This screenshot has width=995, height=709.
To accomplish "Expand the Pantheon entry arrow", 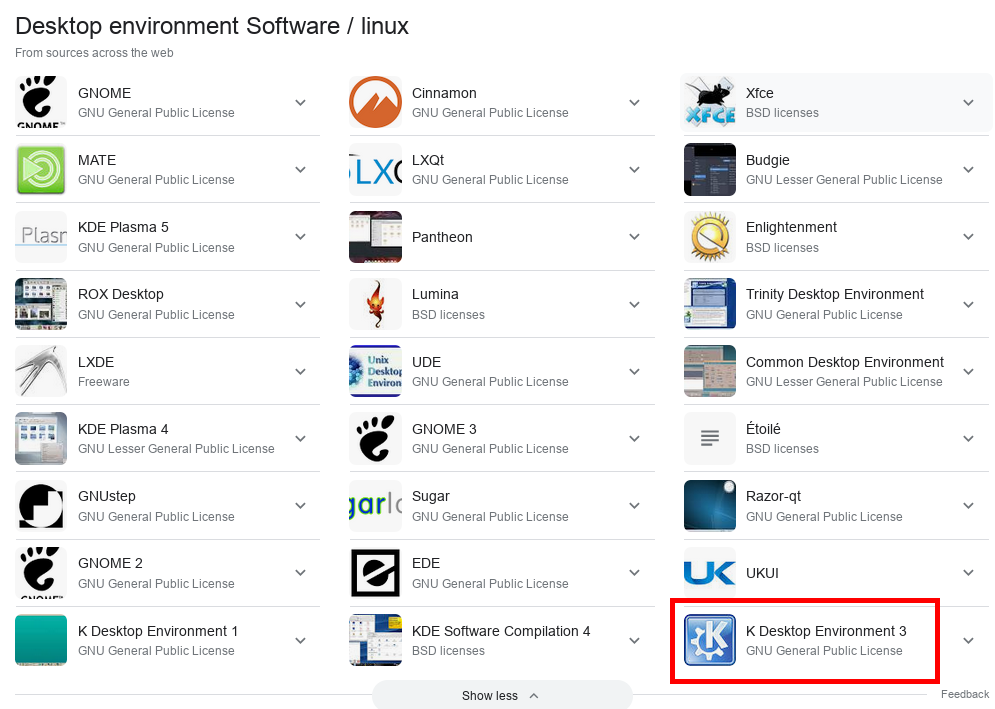I will [x=635, y=237].
